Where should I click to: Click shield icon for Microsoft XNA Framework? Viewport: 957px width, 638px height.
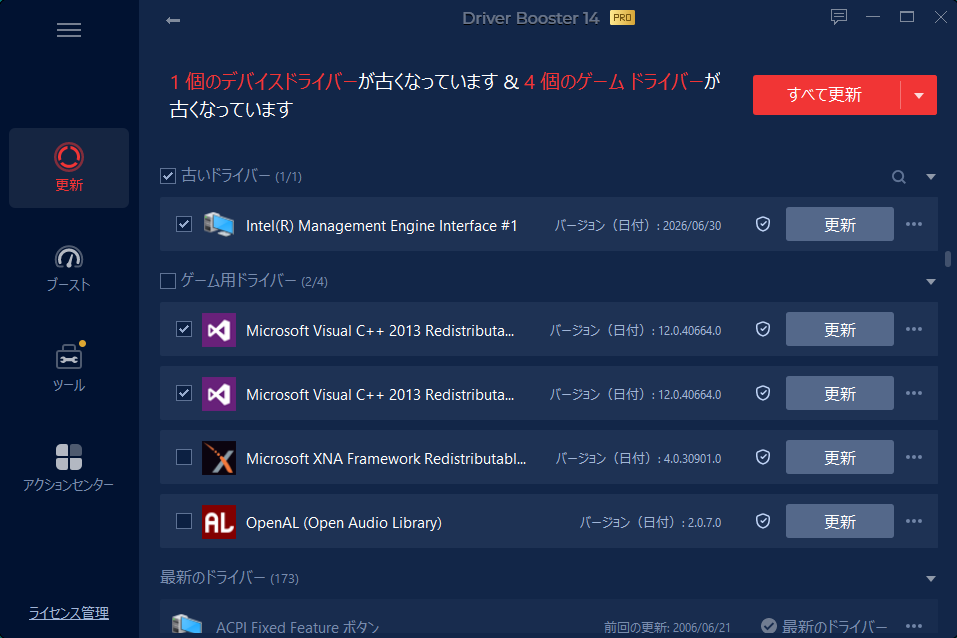(x=763, y=457)
